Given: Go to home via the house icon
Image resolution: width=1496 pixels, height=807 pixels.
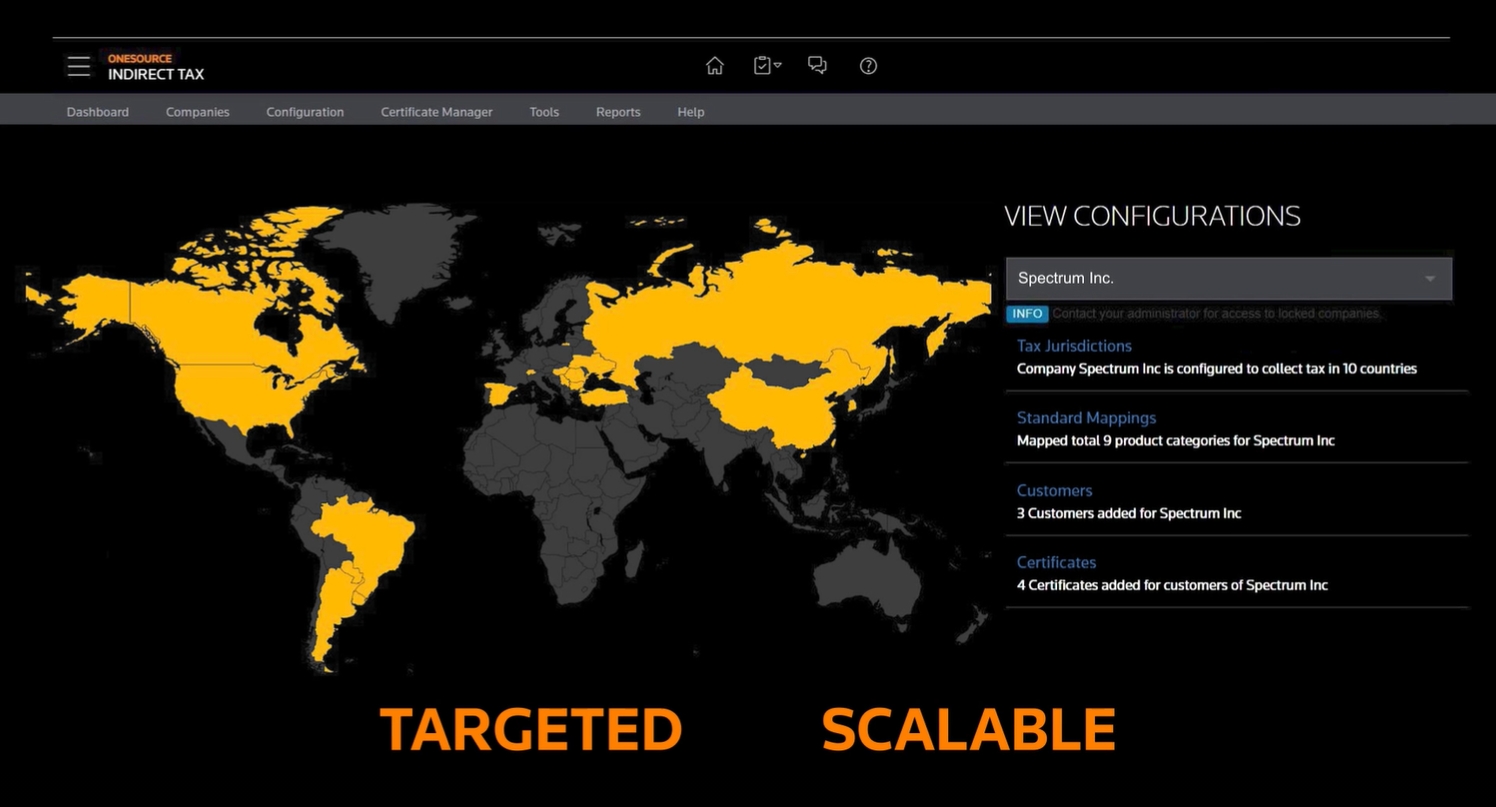Looking at the screenshot, I should (714, 66).
